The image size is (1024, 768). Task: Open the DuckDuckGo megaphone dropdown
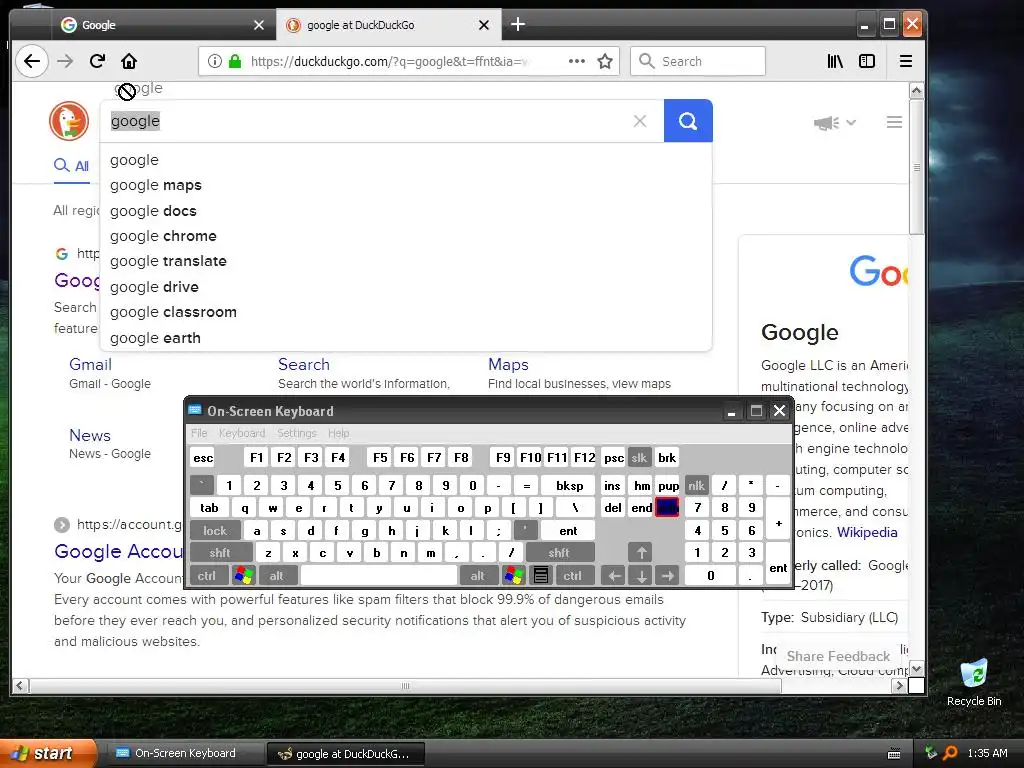835,123
